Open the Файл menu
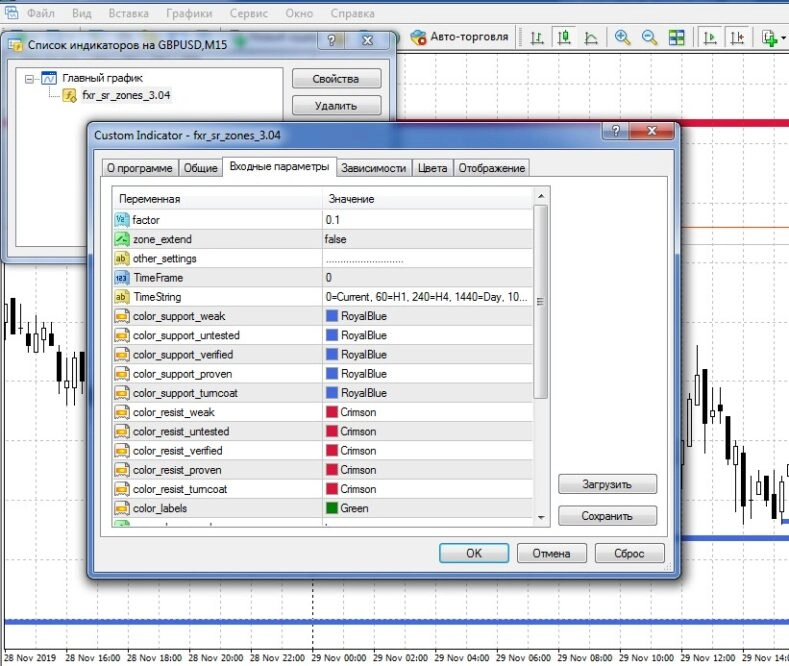 [40, 13]
